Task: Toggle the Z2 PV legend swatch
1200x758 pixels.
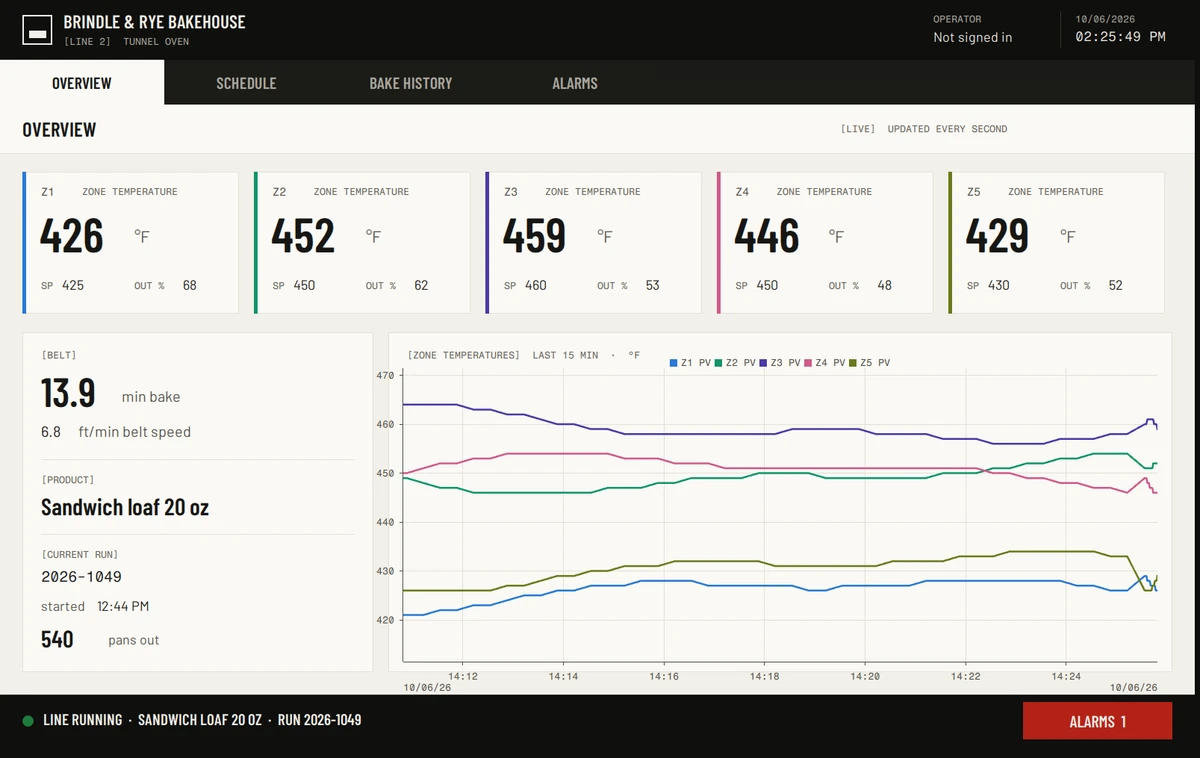Action: pos(719,363)
